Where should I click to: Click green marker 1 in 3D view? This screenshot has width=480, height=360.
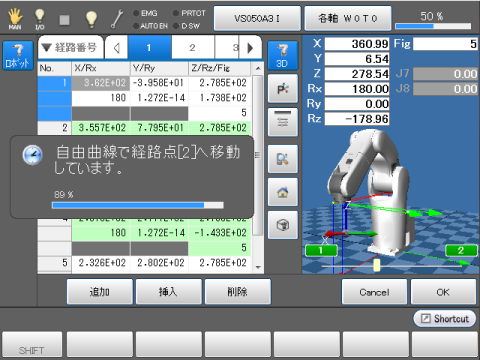pos(321,250)
